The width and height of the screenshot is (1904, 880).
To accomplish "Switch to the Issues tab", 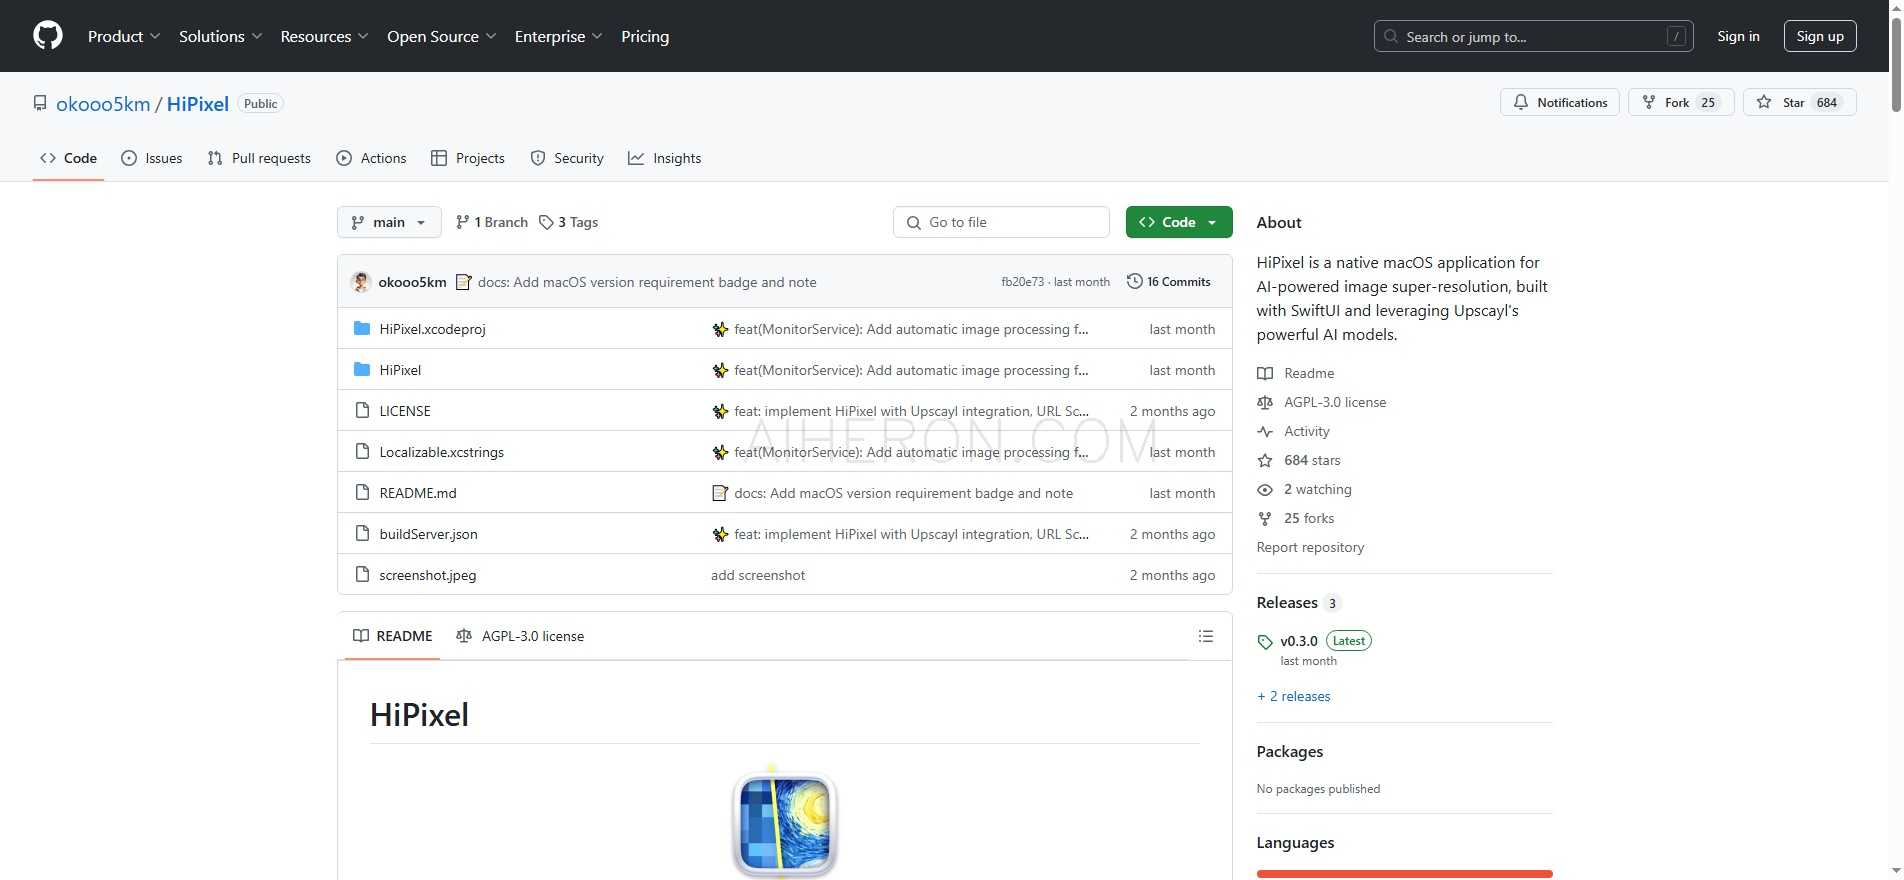I will 152,158.
